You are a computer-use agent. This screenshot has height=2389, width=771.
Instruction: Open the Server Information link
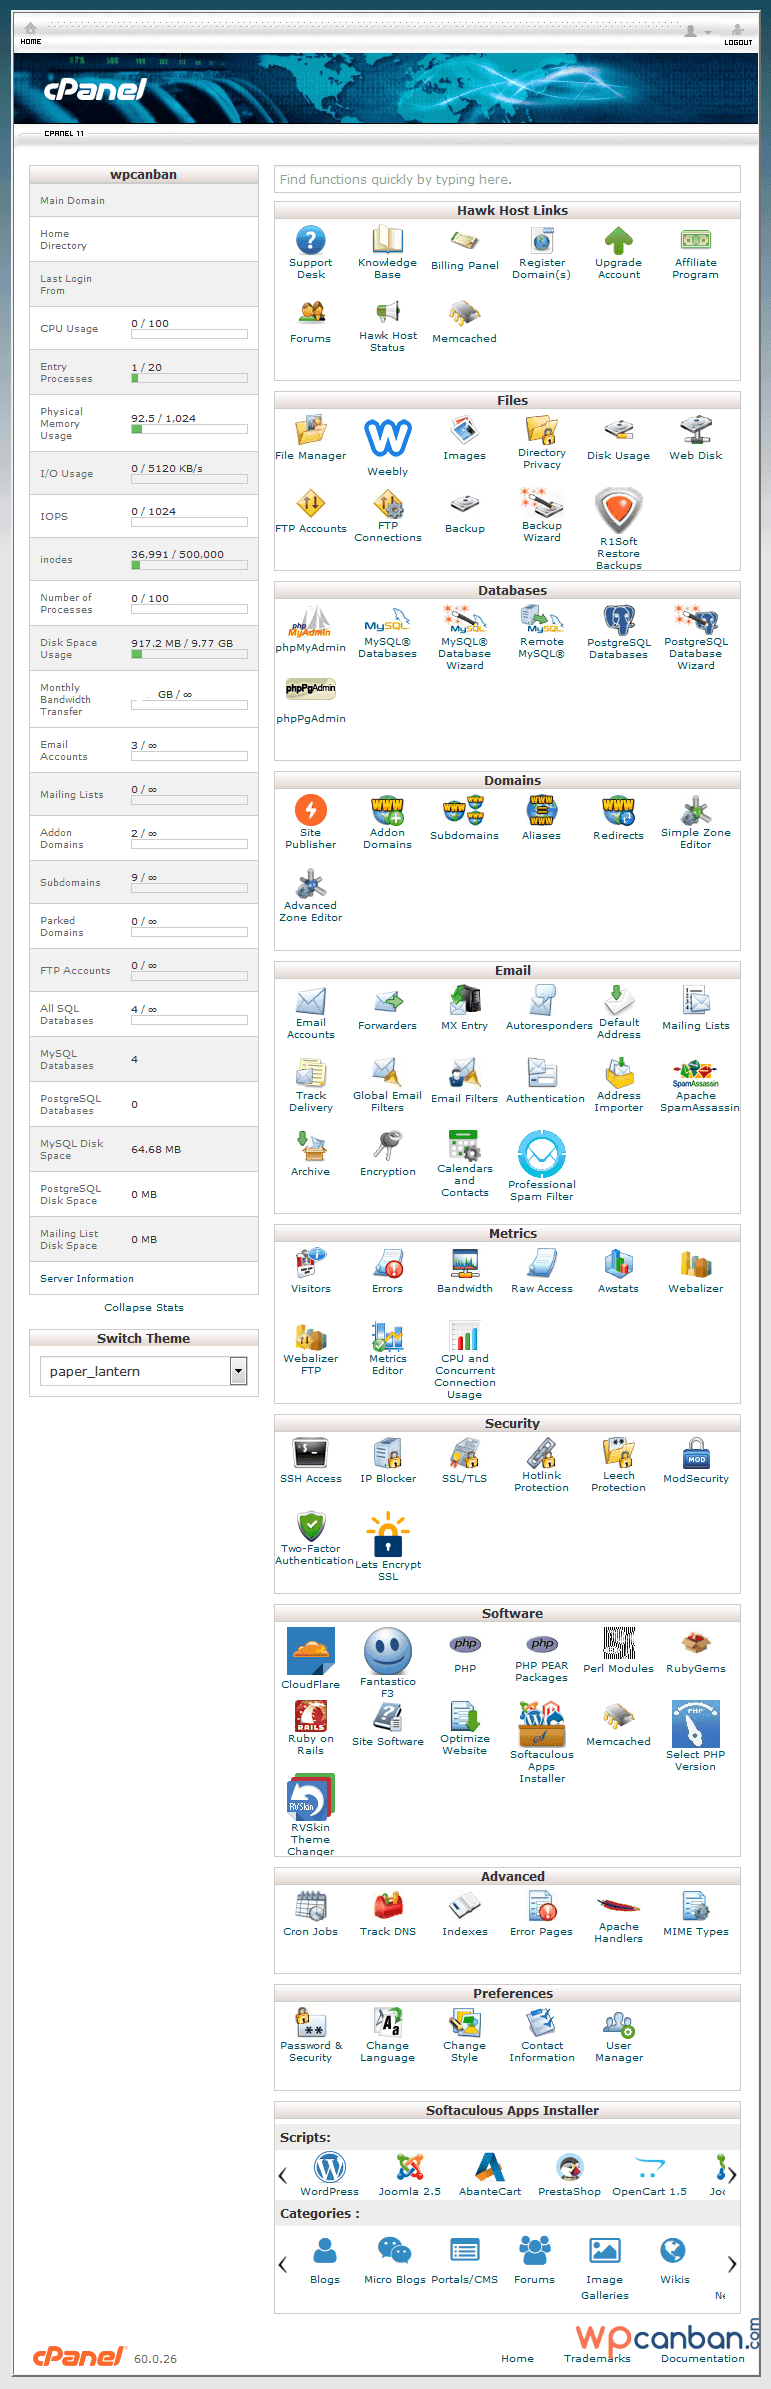[x=87, y=1278]
